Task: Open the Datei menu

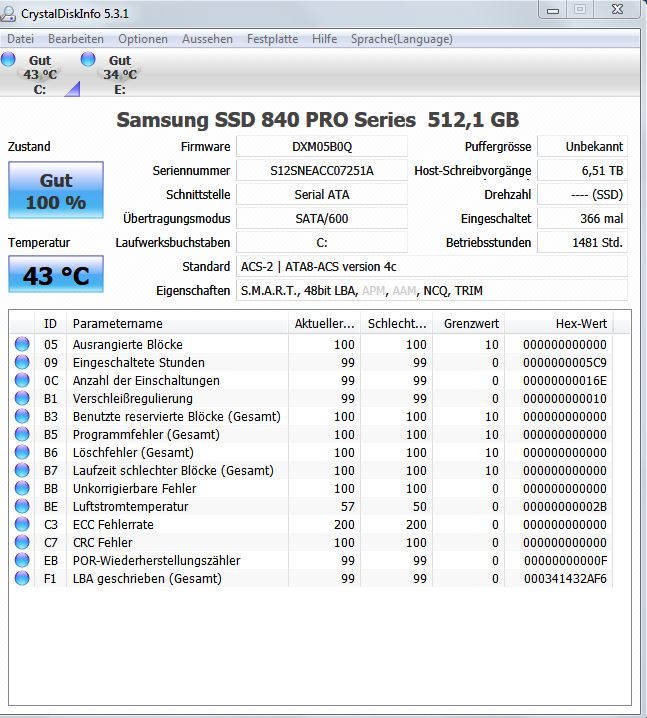Action: (21, 39)
